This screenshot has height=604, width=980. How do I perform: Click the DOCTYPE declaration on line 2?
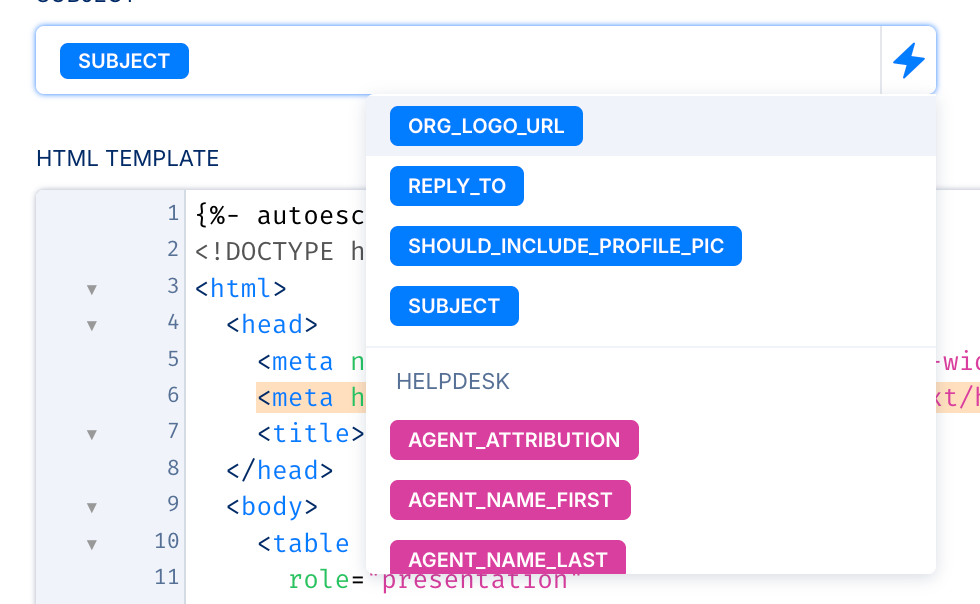[280, 252]
